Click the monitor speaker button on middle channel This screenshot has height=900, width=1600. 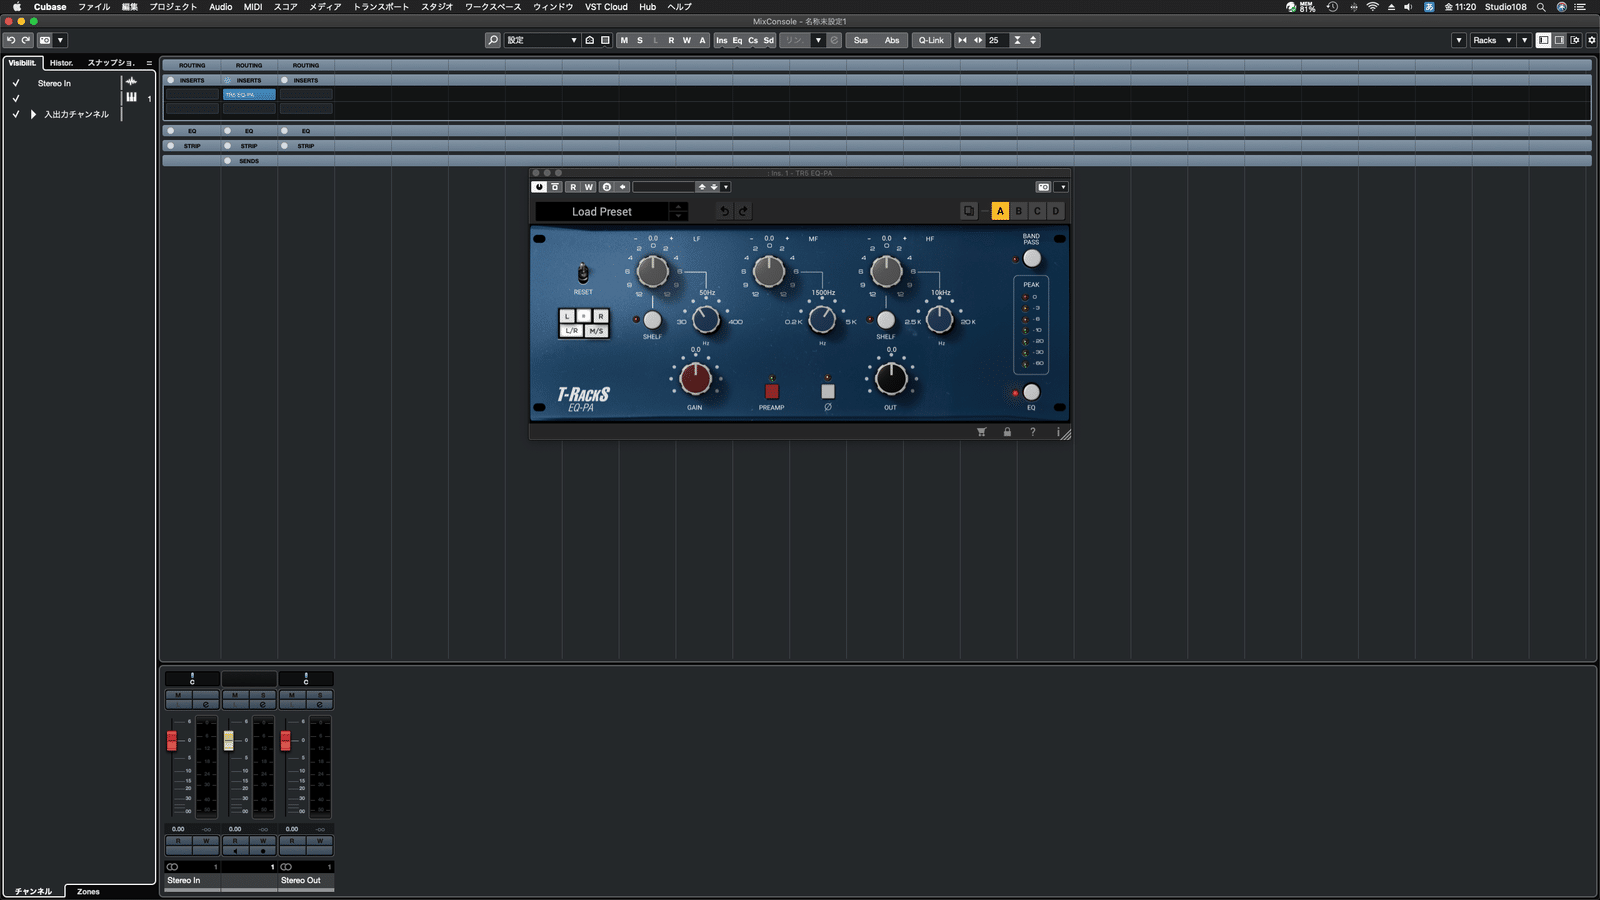pos(235,851)
